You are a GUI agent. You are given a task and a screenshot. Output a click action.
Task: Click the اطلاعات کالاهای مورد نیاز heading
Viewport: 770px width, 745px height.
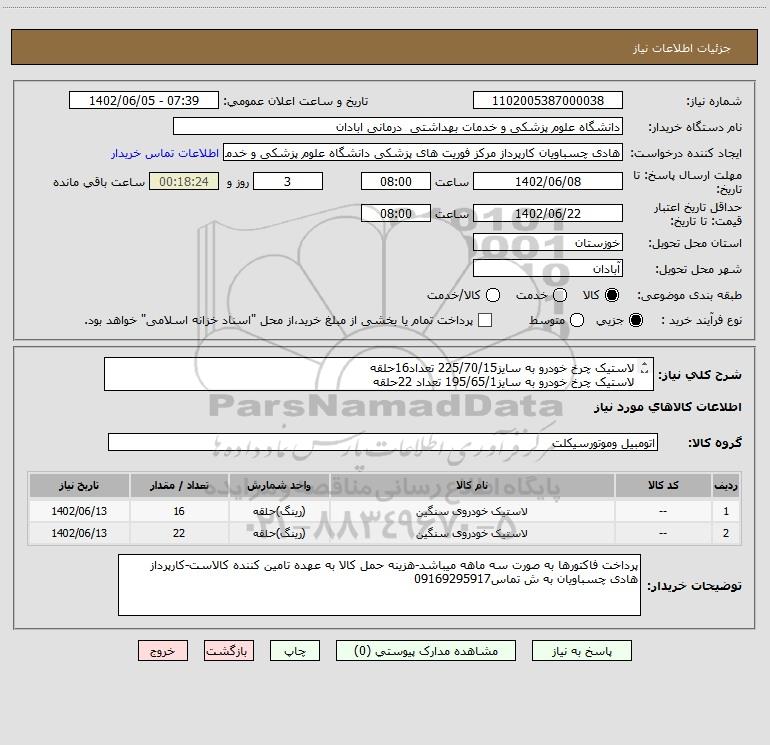[x=668, y=407]
